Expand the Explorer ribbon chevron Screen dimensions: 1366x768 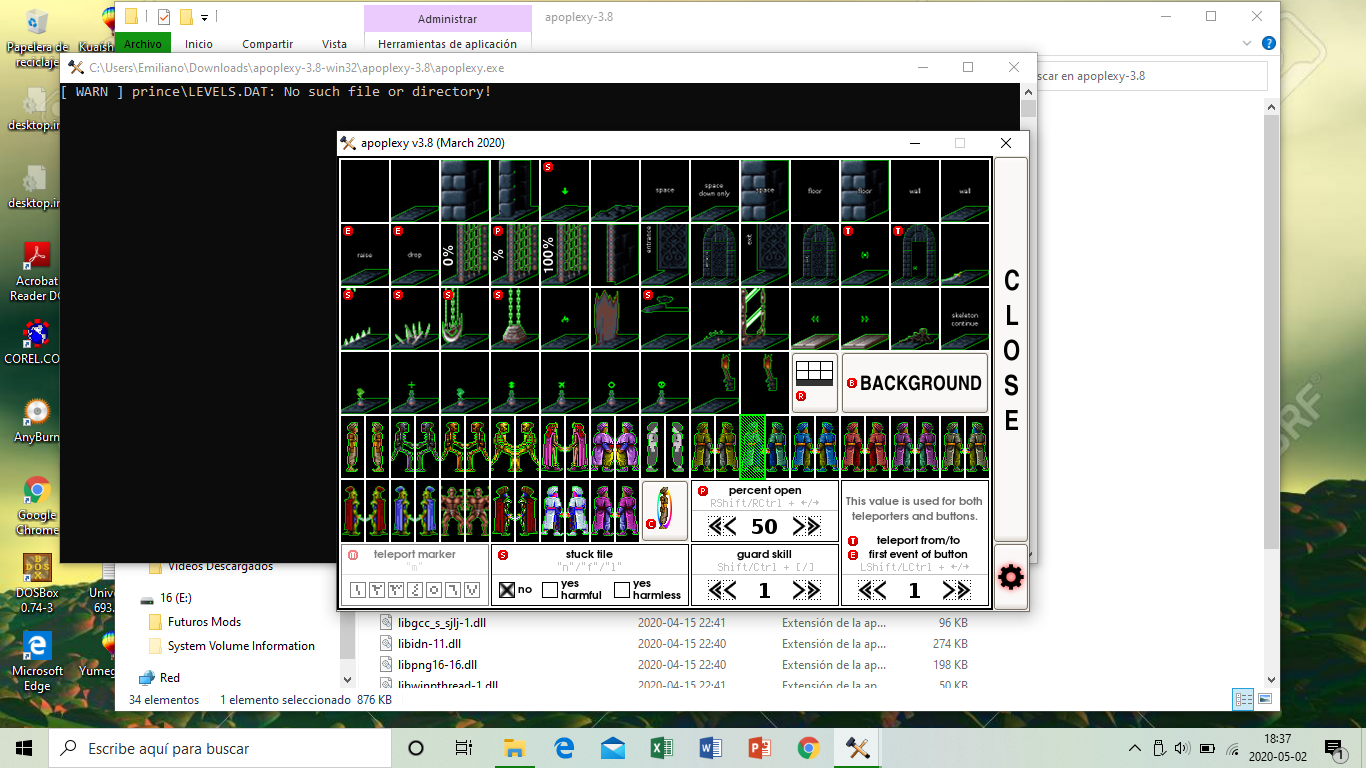point(1246,44)
